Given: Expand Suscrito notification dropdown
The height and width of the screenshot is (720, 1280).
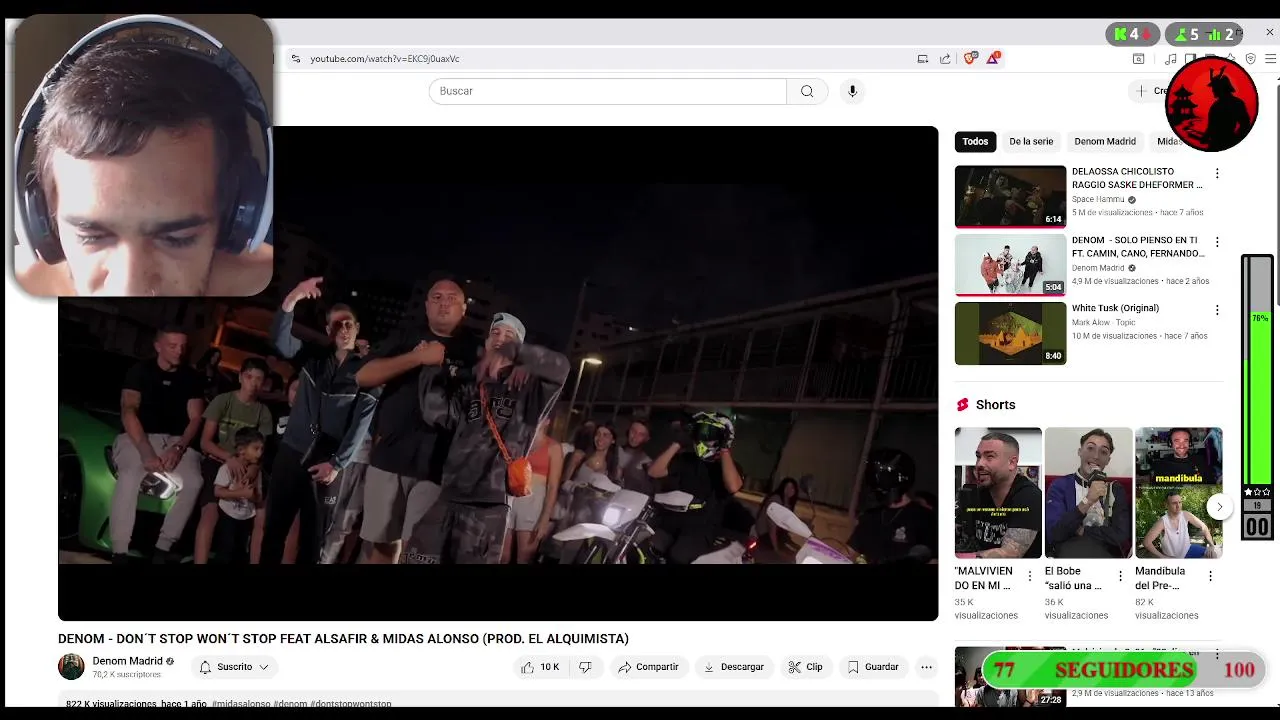Looking at the screenshot, I should pos(234,667).
